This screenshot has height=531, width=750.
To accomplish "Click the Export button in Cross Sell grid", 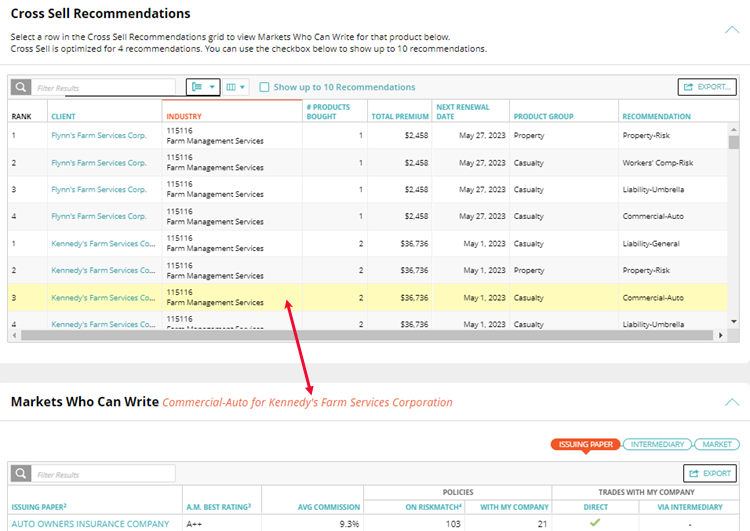I will [707, 87].
